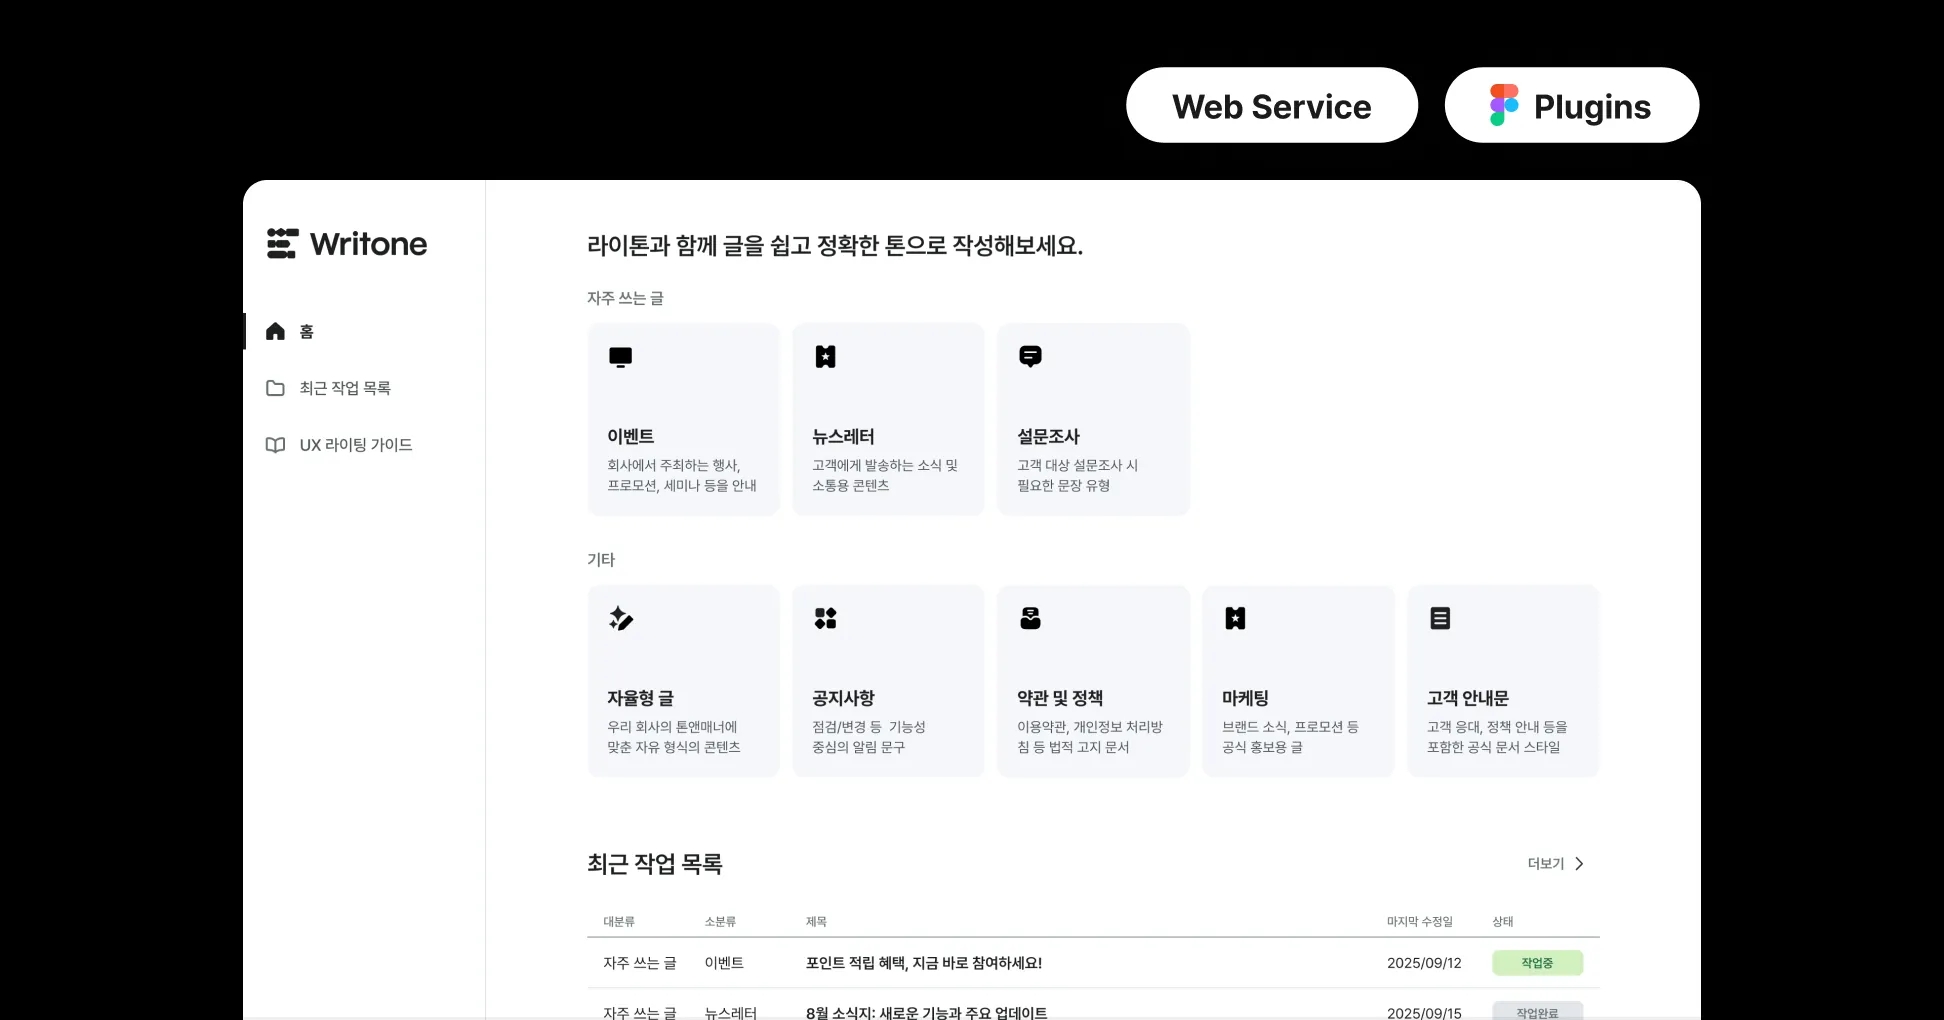Open UX 라이팅 가이드 sidebar item
This screenshot has height=1020, width=1944.
pyautogui.click(x=355, y=445)
